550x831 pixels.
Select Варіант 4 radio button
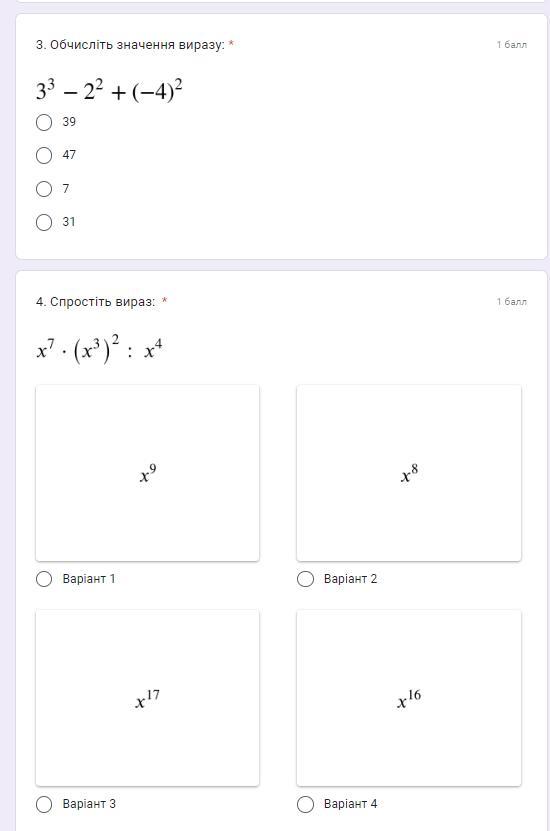point(305,804)
